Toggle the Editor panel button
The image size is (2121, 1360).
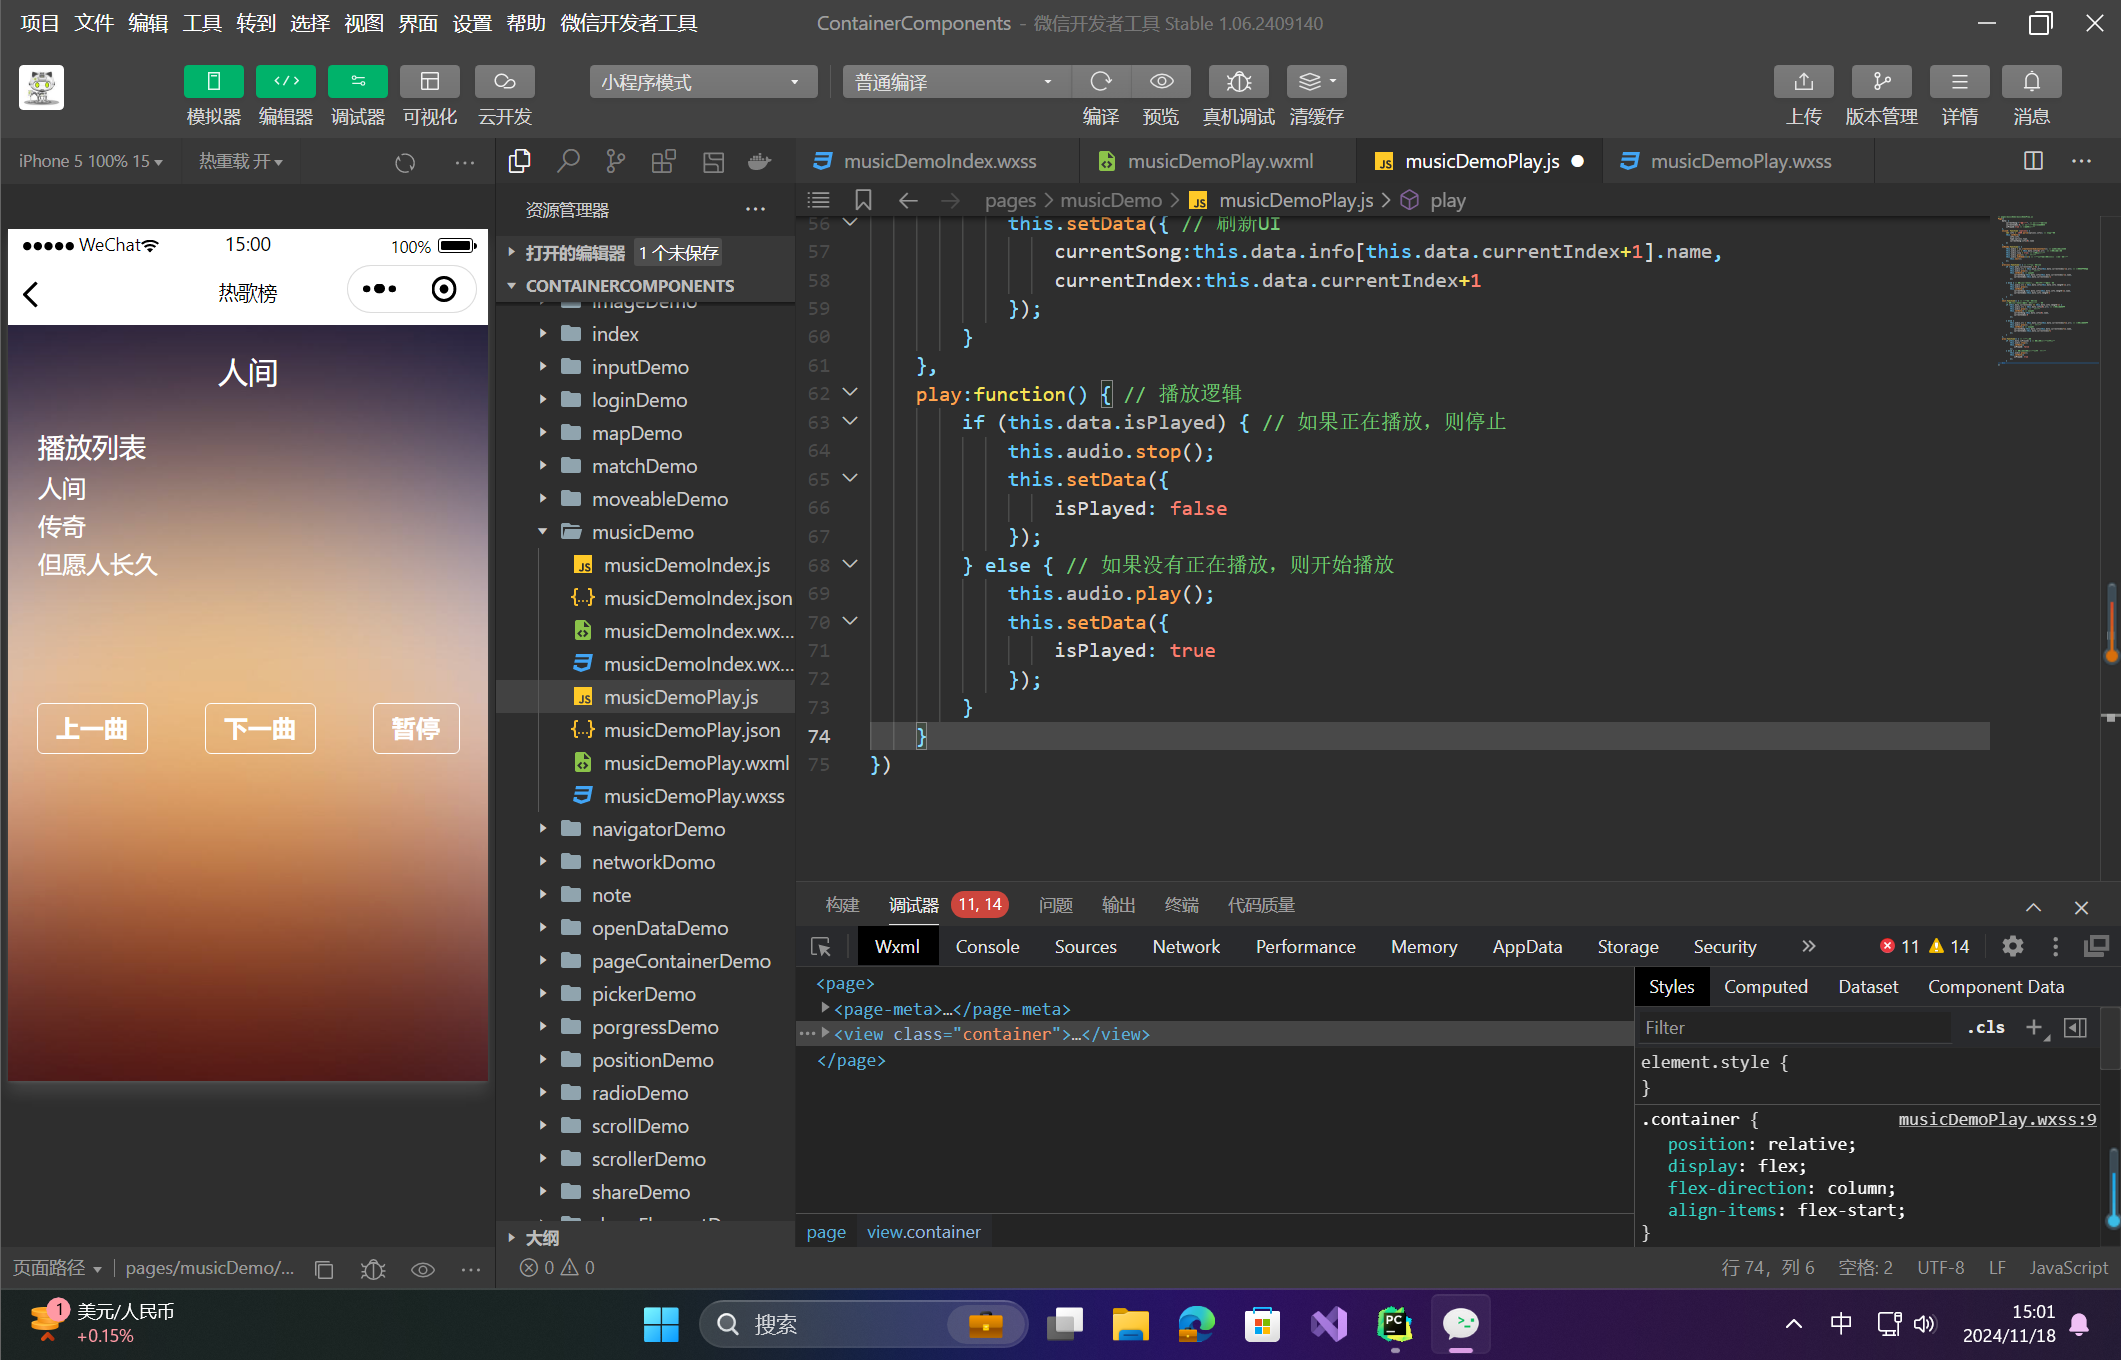click(x=285, y=81)
